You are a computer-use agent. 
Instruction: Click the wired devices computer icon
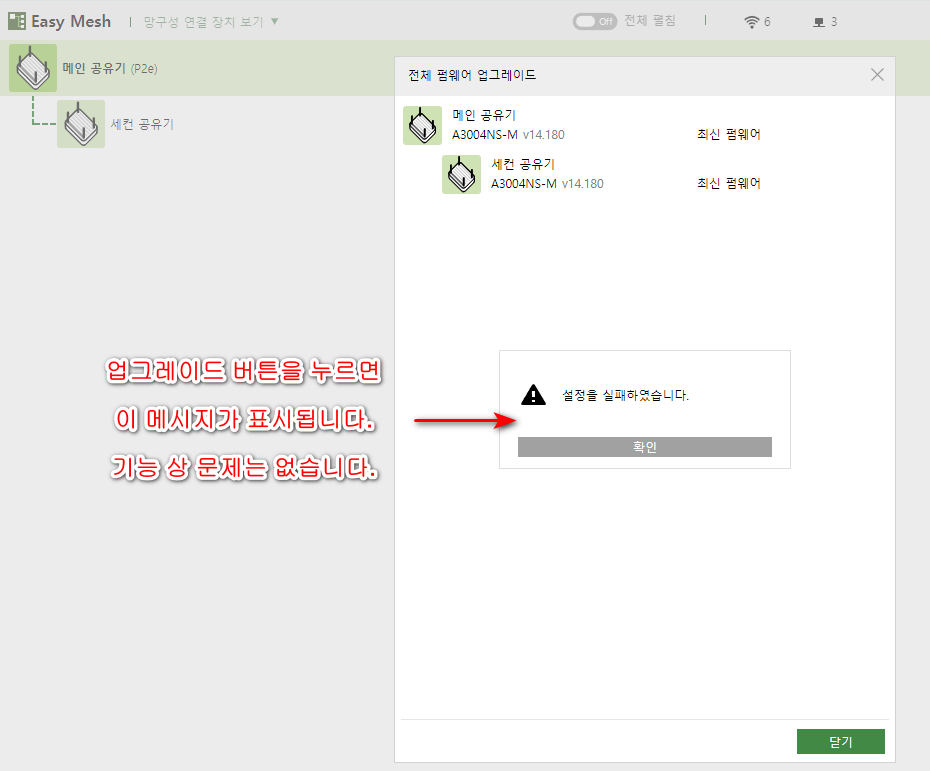pos(819,23)
